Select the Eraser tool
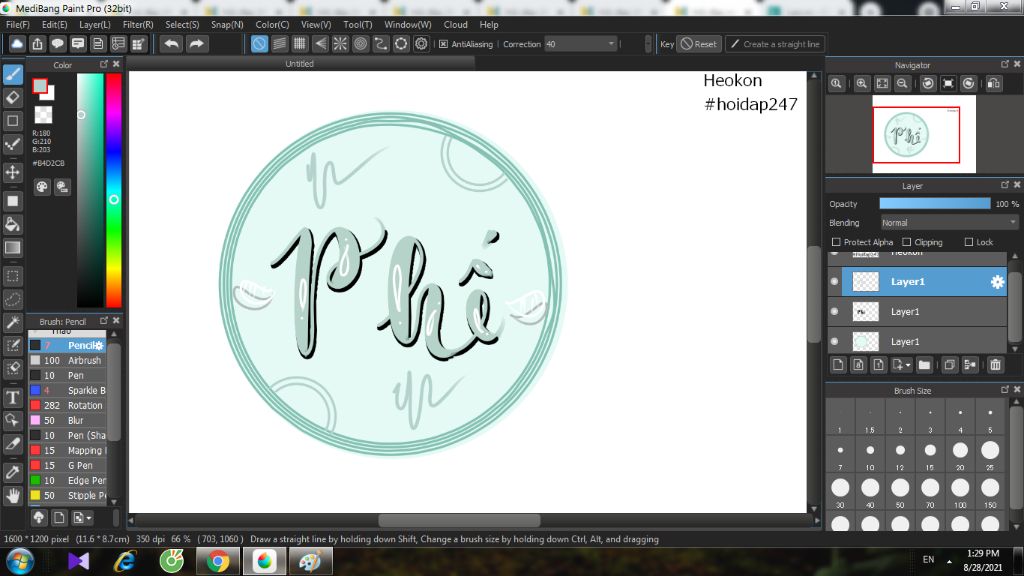The width and height of the screenshot is (1024, 576). coord(13,98)
